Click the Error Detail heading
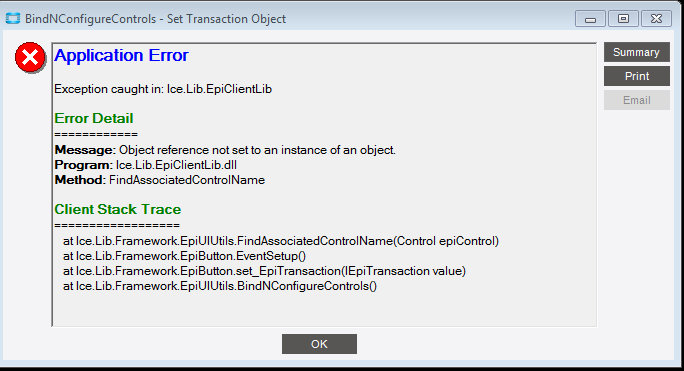 (x=94, y=118)
